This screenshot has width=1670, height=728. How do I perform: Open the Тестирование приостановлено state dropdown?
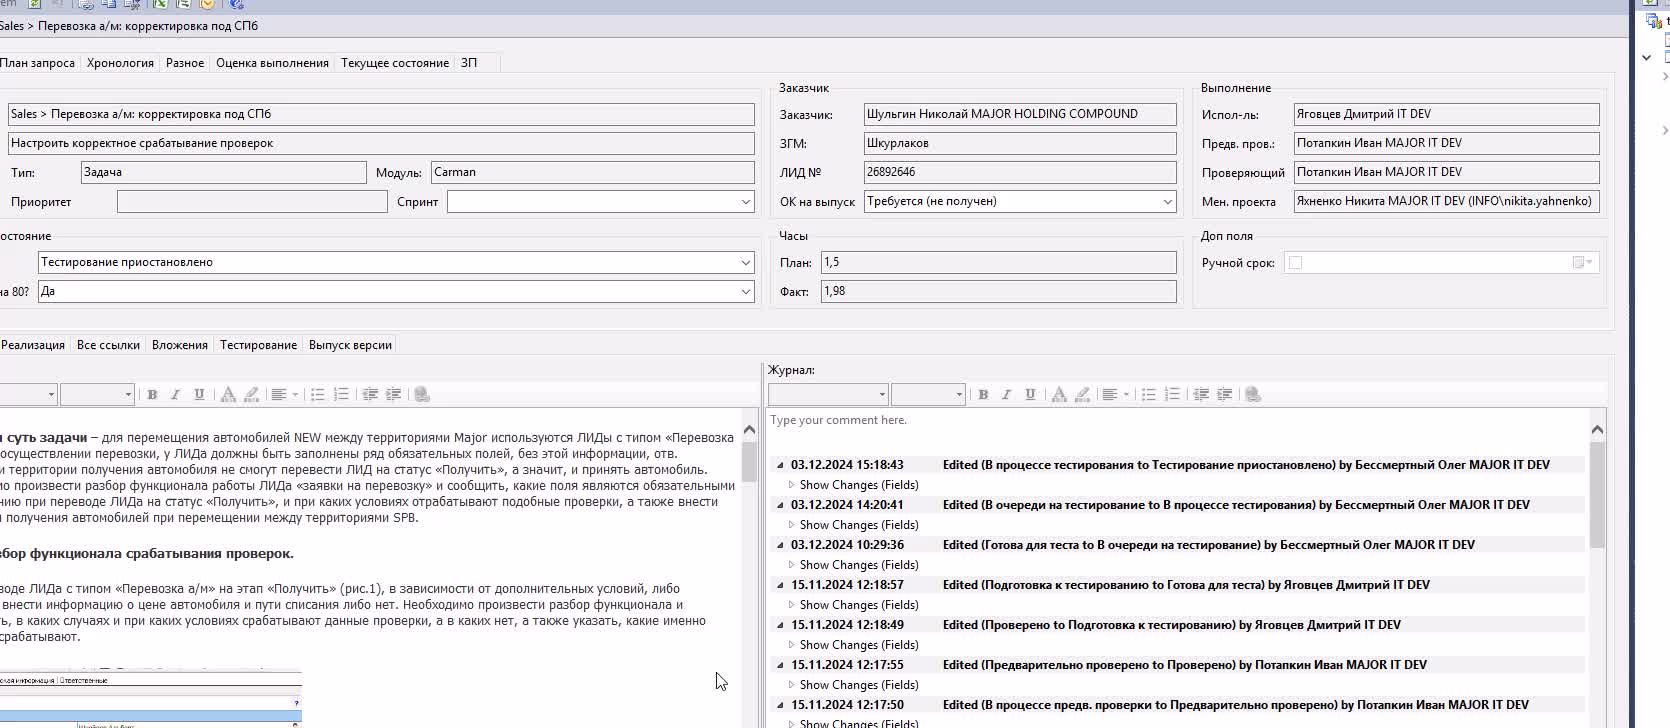point(745,263)
